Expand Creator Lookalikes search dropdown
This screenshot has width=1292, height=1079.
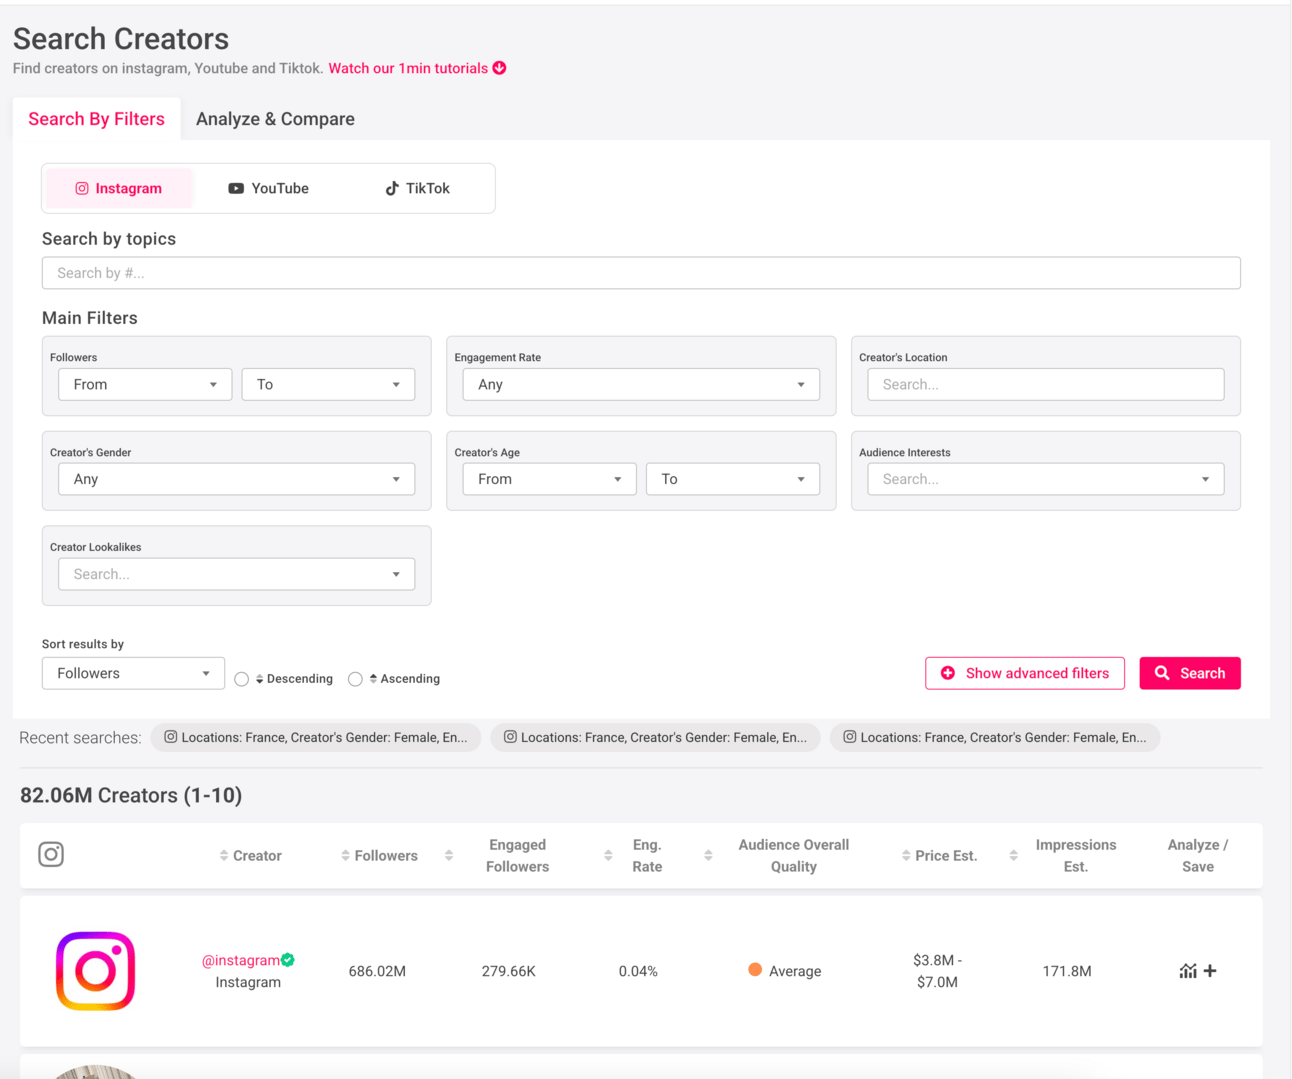tap(237, 574)
